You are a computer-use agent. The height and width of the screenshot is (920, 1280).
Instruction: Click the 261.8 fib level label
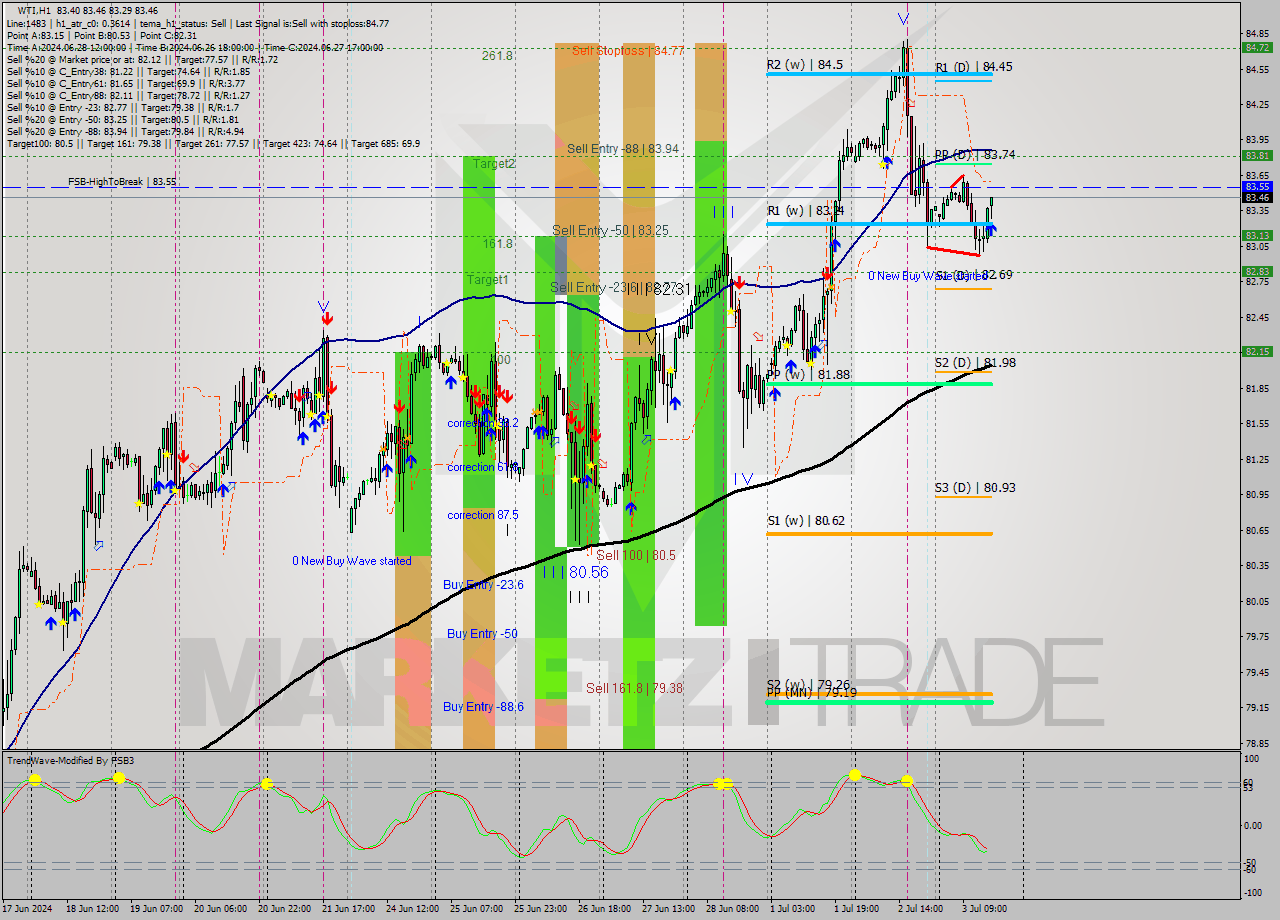[x=497, y=56]
